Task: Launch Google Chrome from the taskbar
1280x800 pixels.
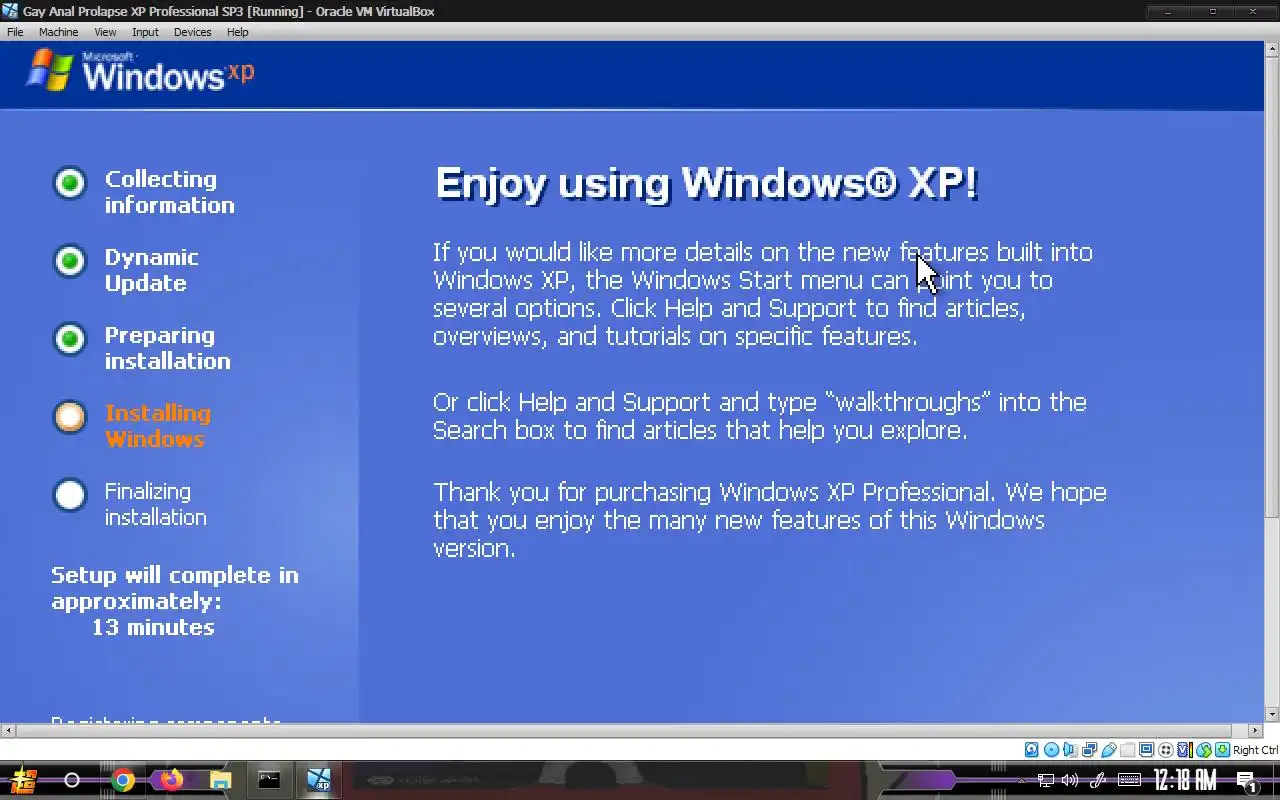Action: (123, 780)
